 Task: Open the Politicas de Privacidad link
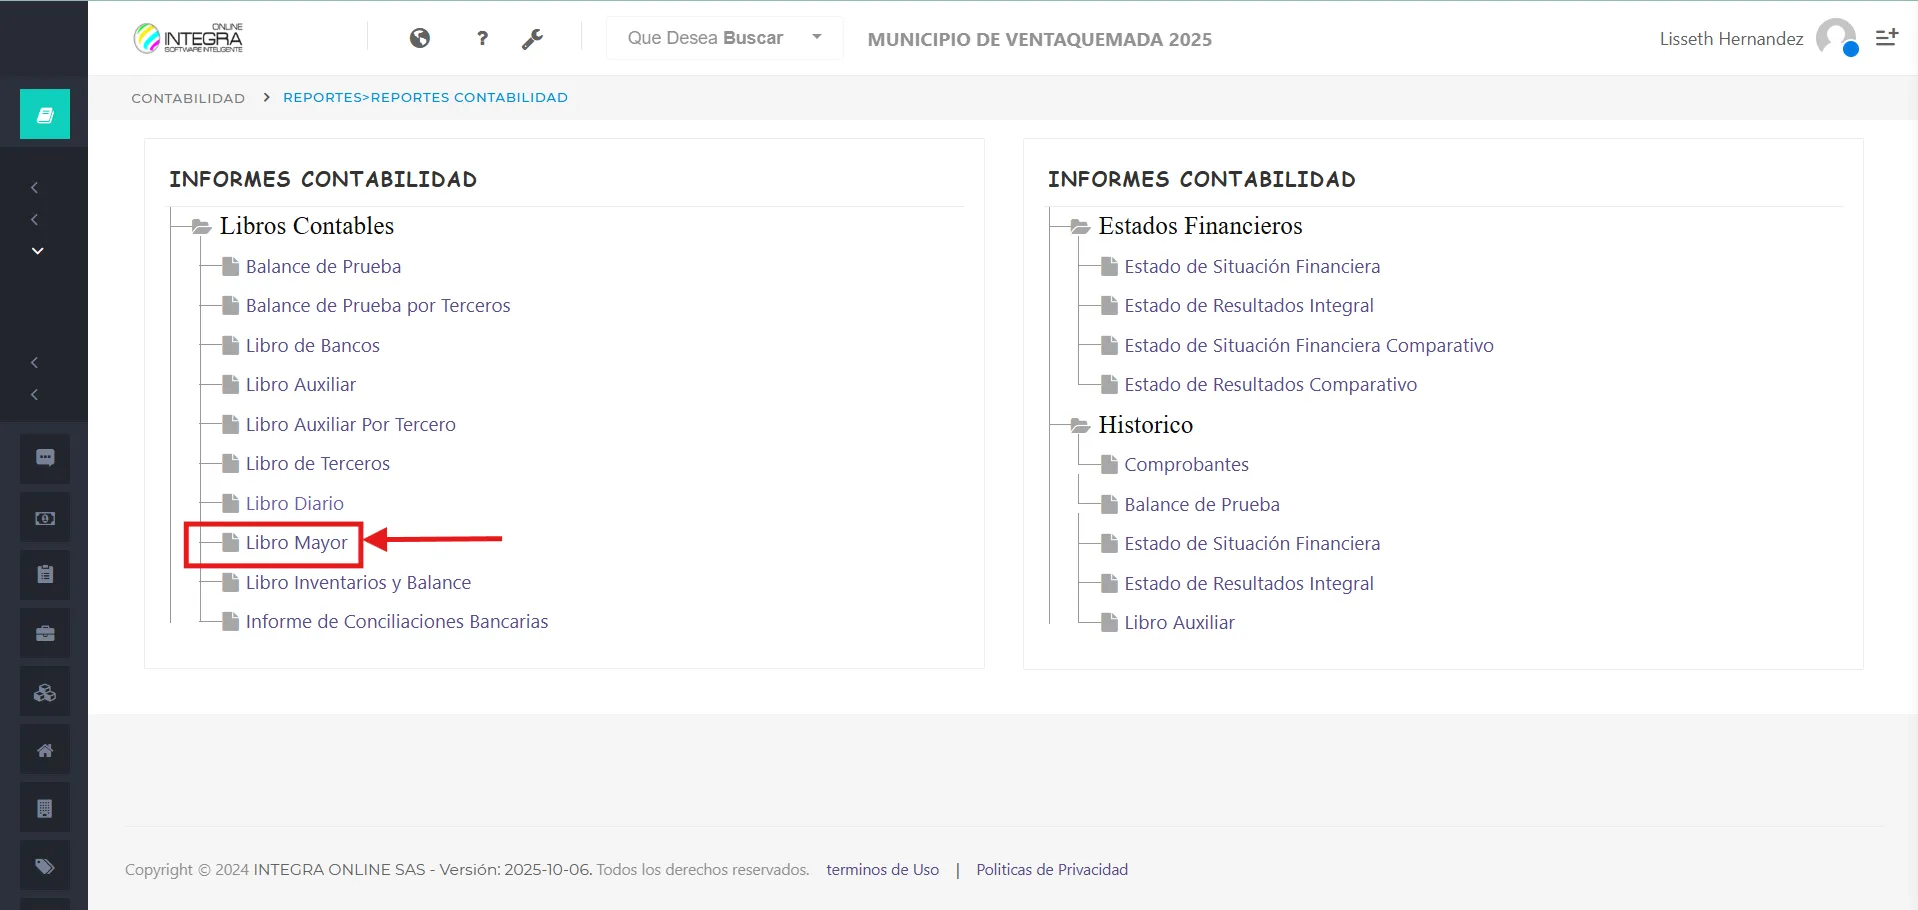click(1051, 870)
